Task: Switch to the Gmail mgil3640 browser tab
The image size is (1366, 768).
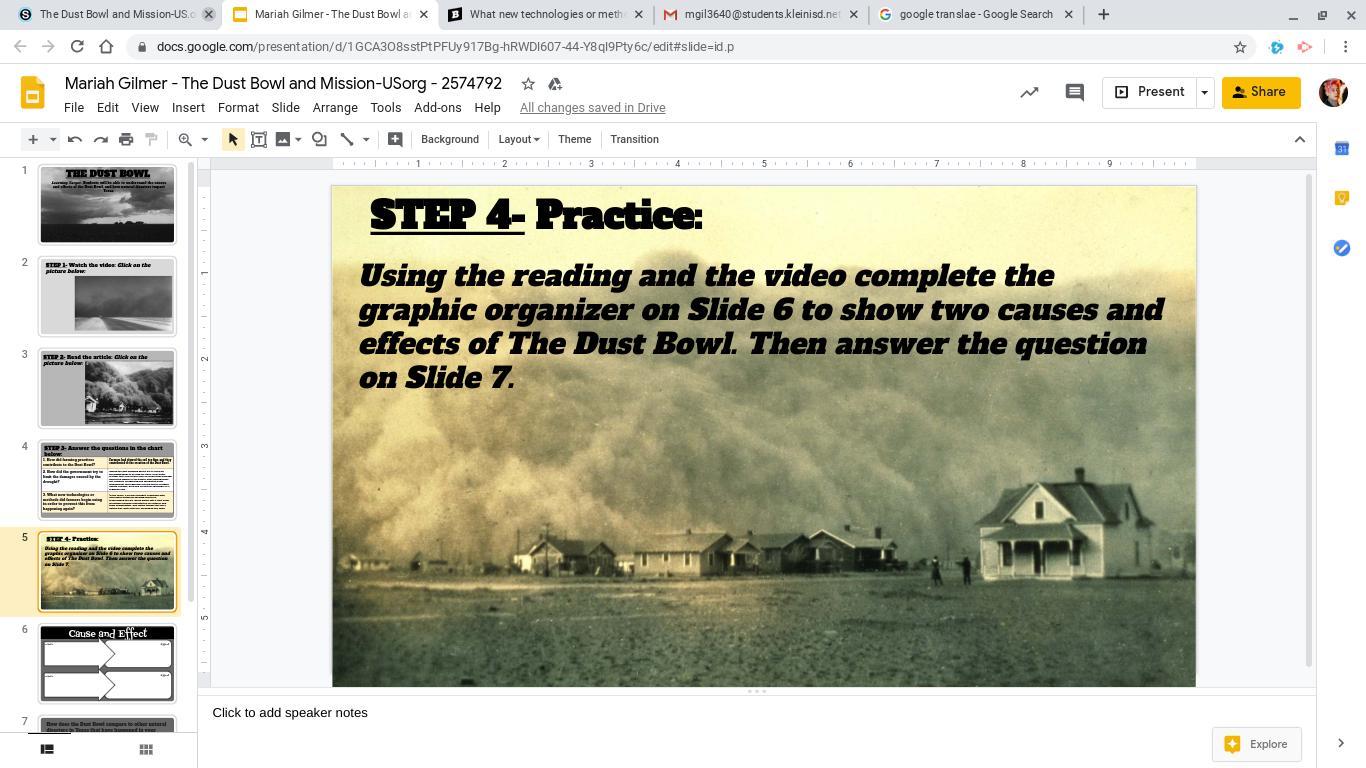Action: pyautogui.click(x=760, y=14)
